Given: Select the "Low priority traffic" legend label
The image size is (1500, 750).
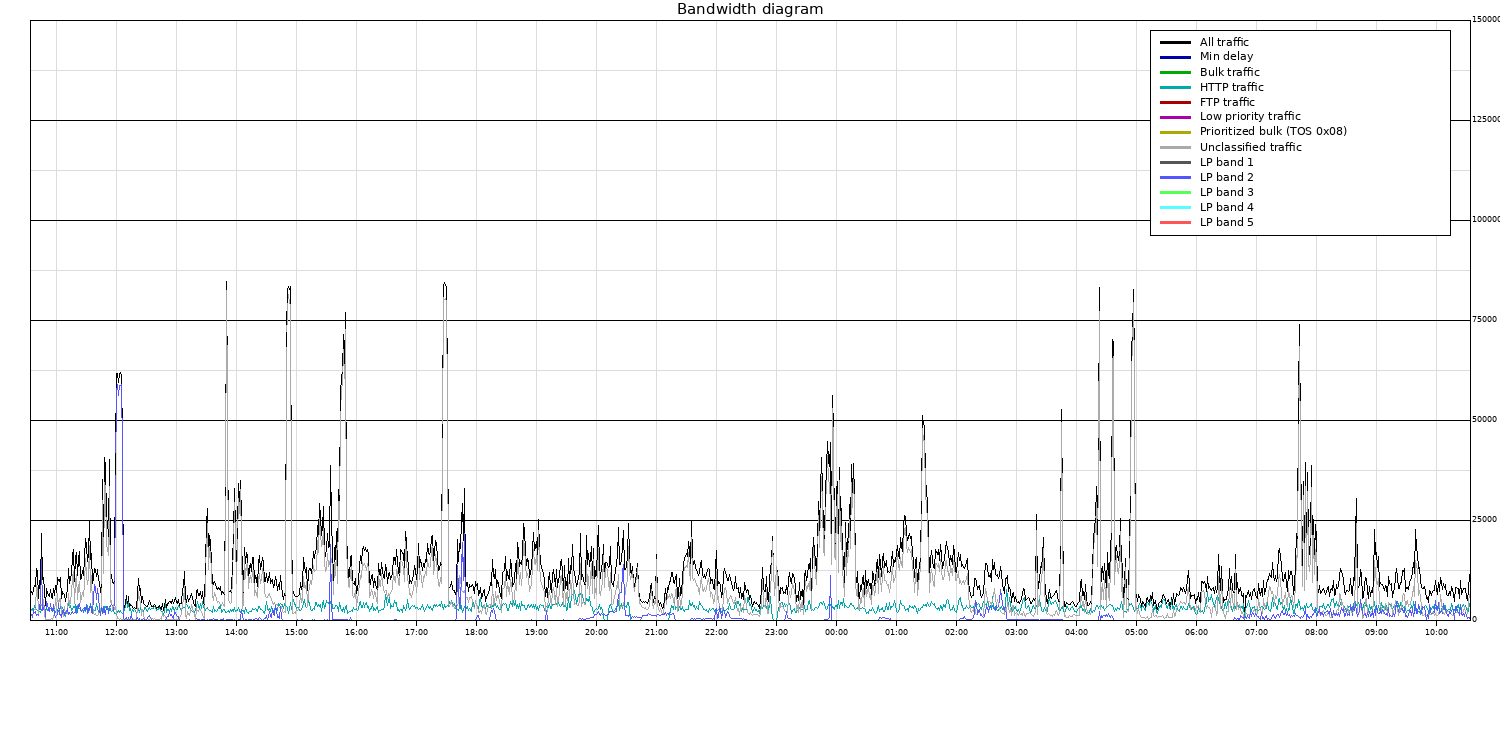Looking at the screenshot, I should point(1250,117).
